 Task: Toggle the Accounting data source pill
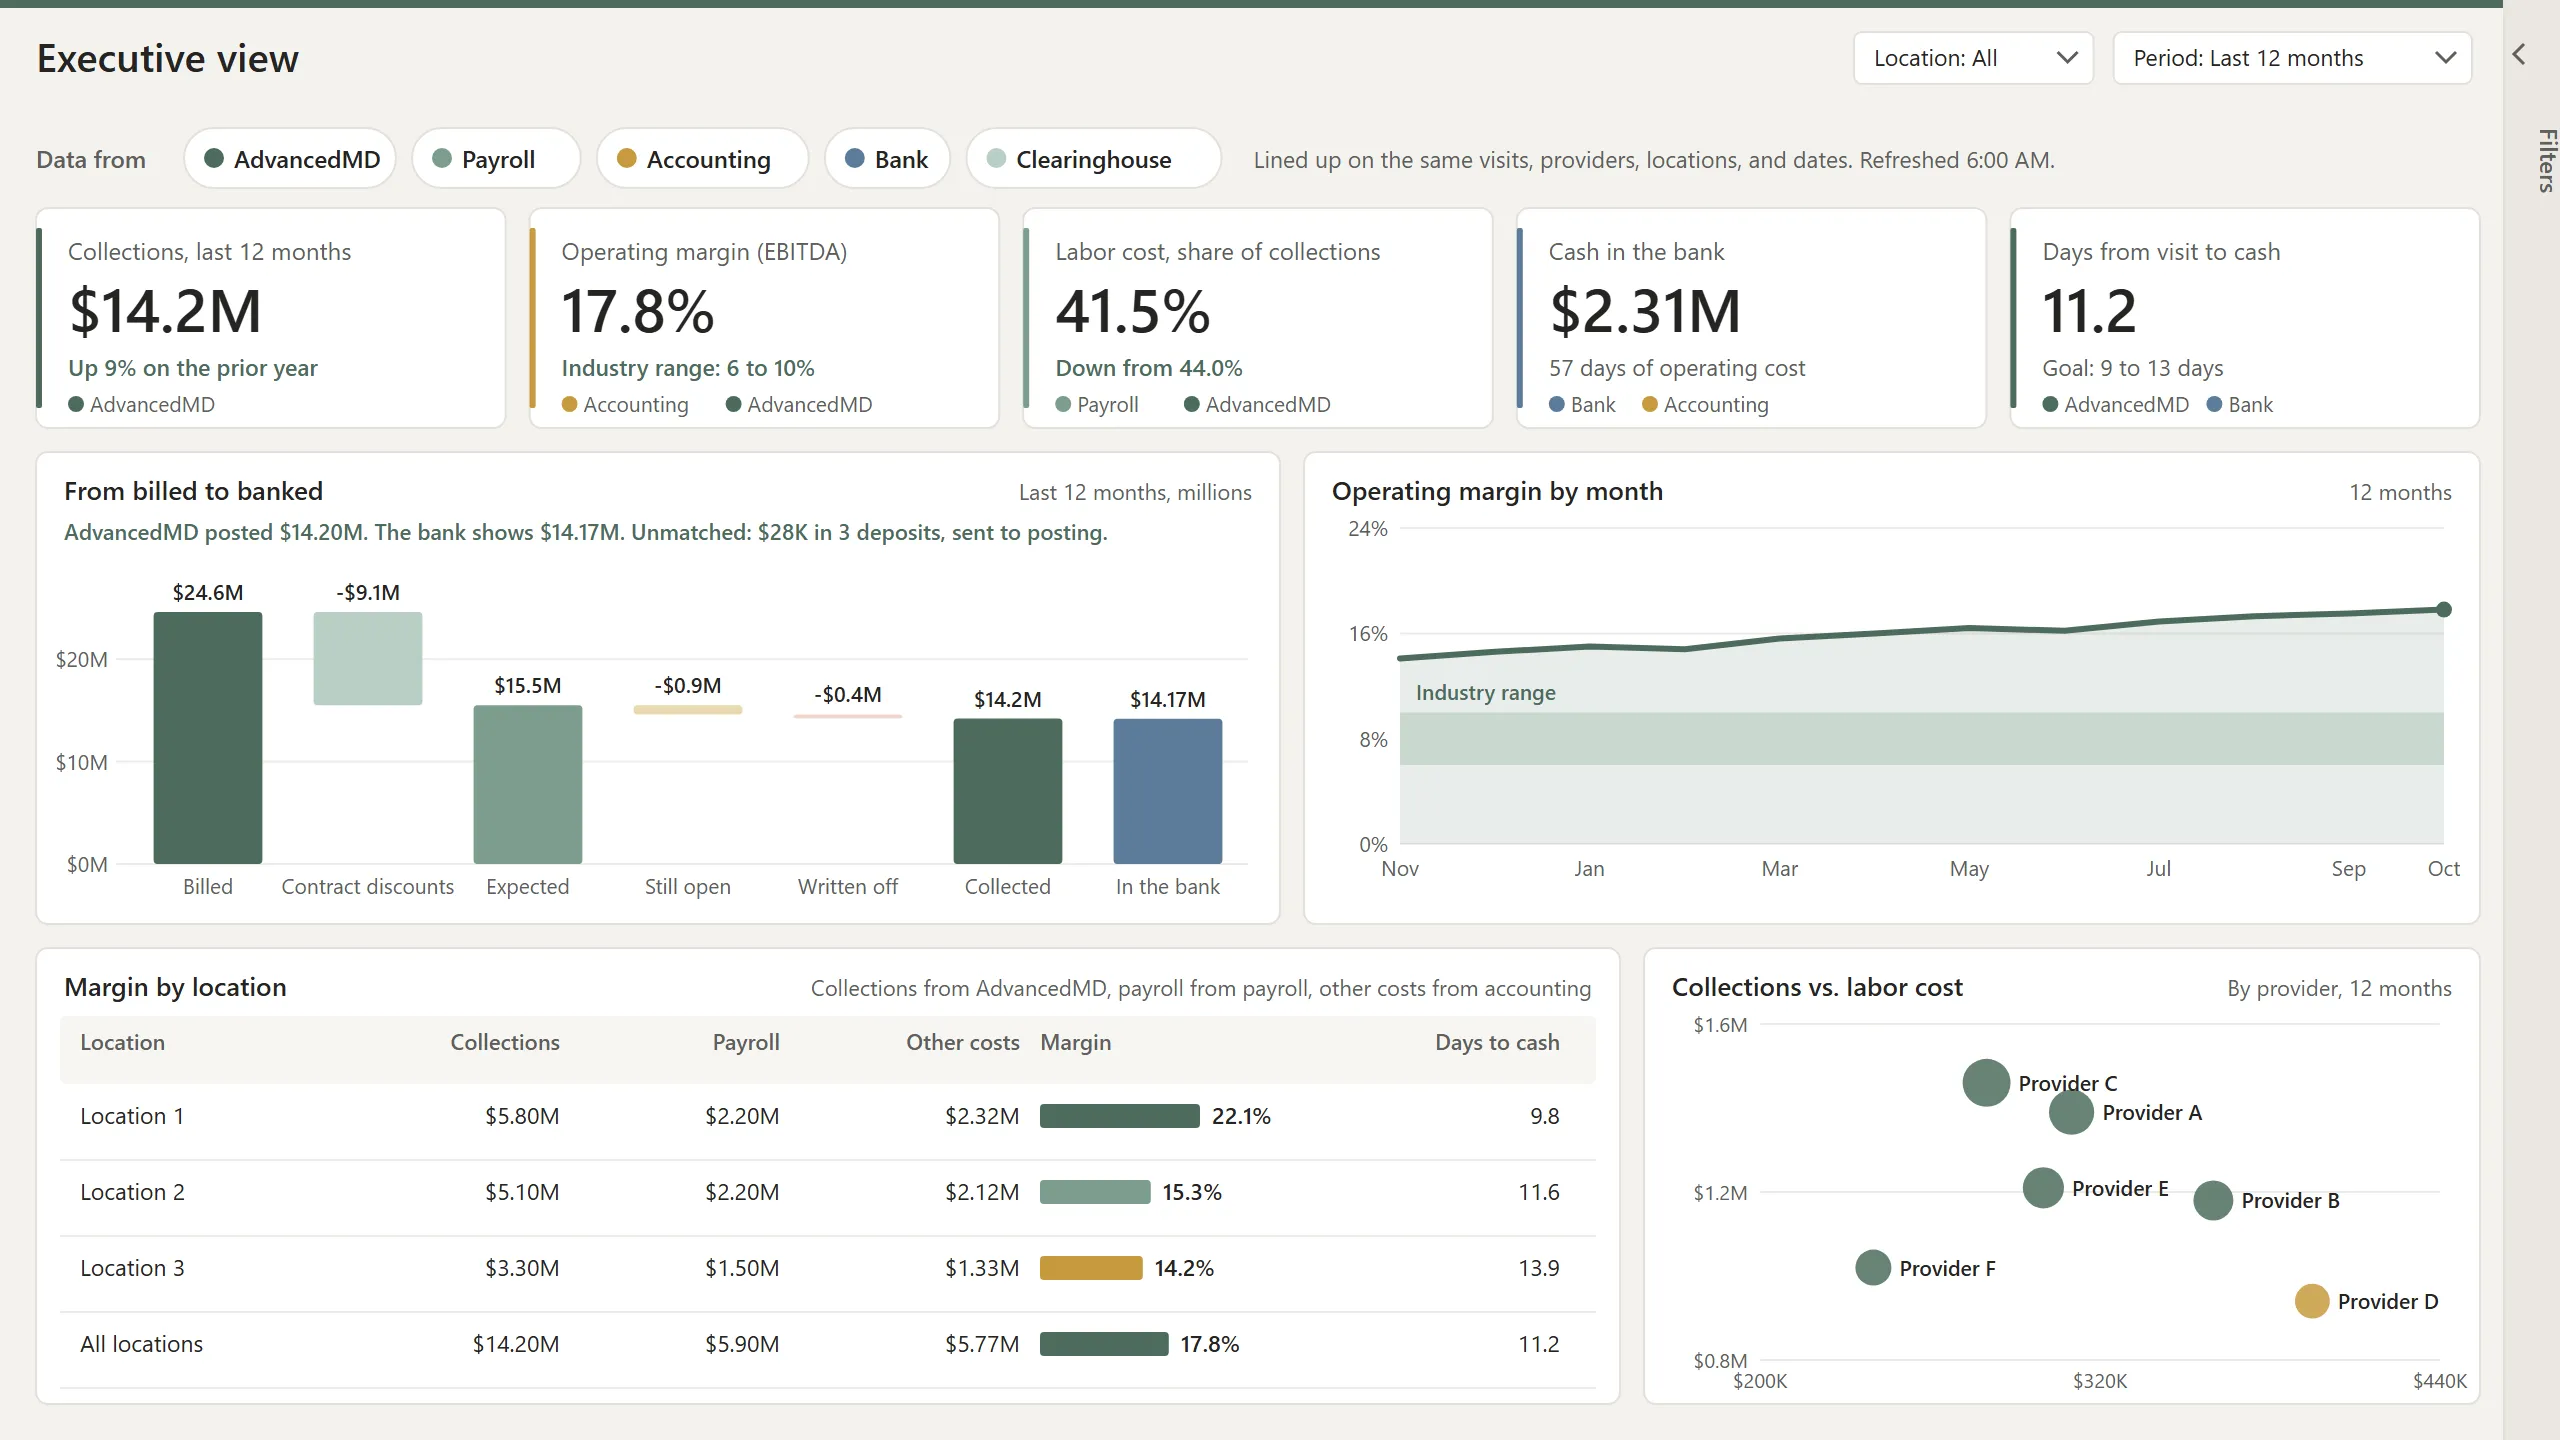[702, 159]
